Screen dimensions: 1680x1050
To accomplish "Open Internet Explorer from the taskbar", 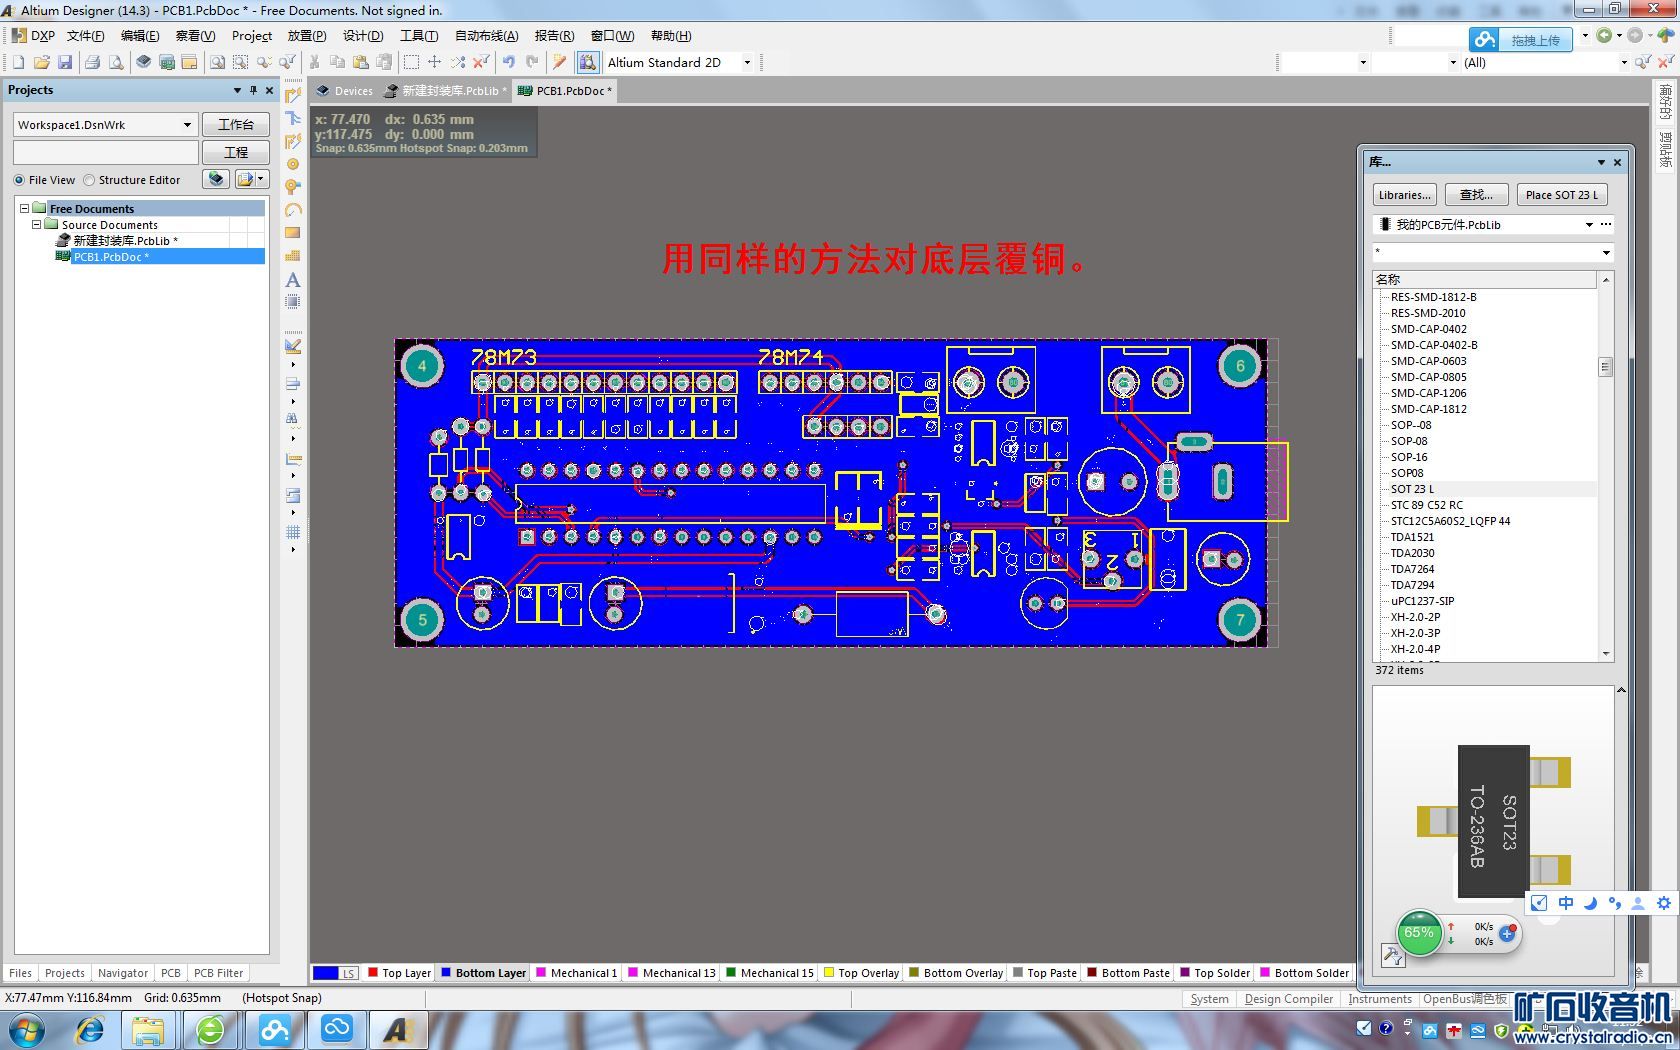I will 89,1029.
